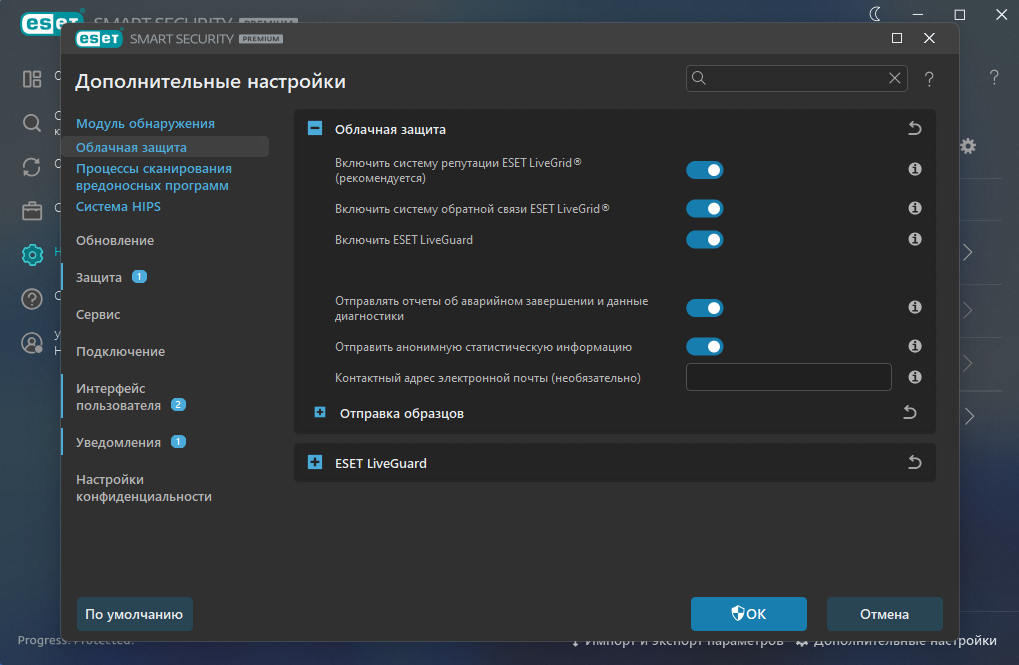
Task: Reset ESET LiveGuard section to defaults
Action: click(915, 462)
